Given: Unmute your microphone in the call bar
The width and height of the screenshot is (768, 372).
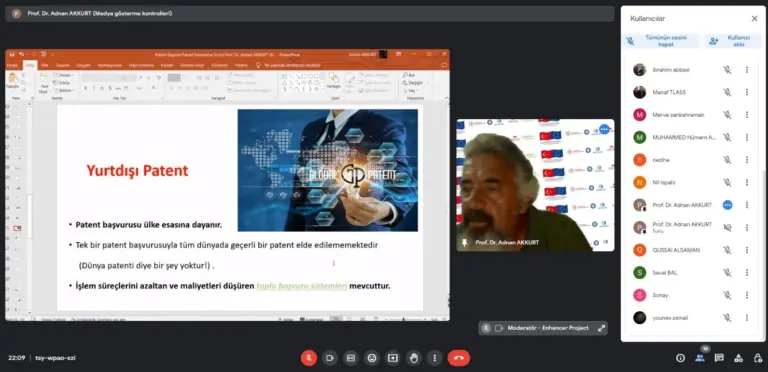Looking at the screenshot, I should (x=309, y=358).
